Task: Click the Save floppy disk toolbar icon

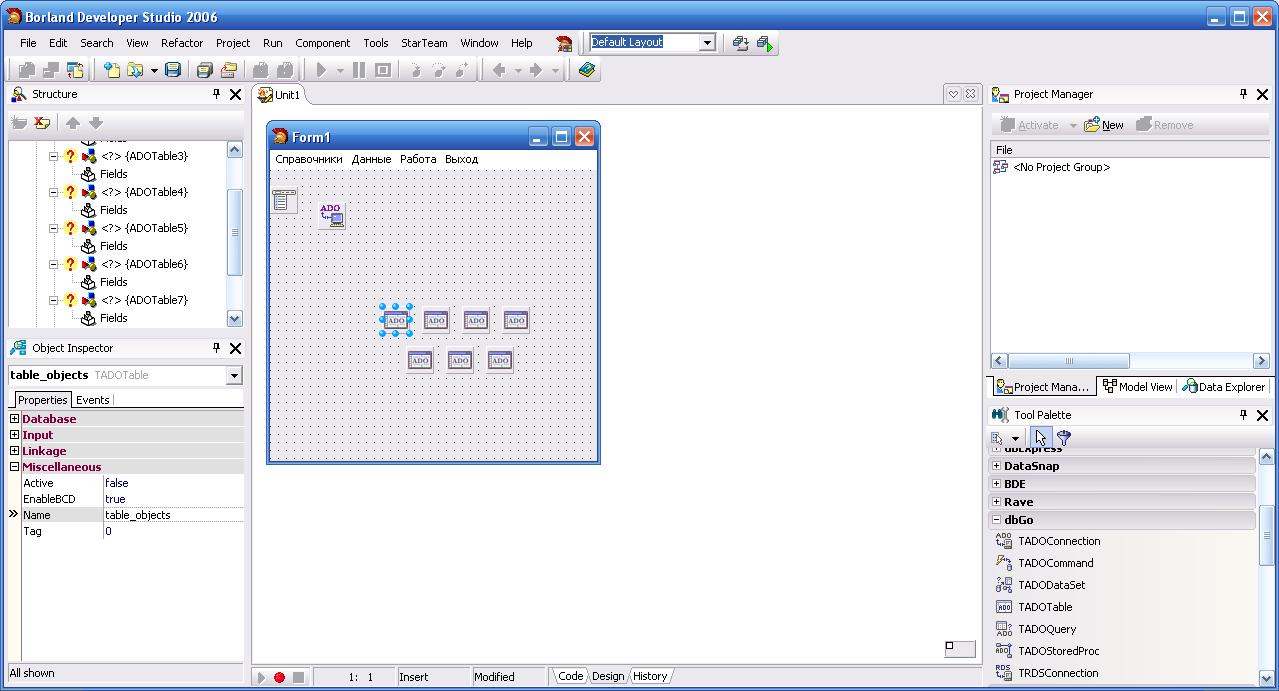Action: point(173,70)
